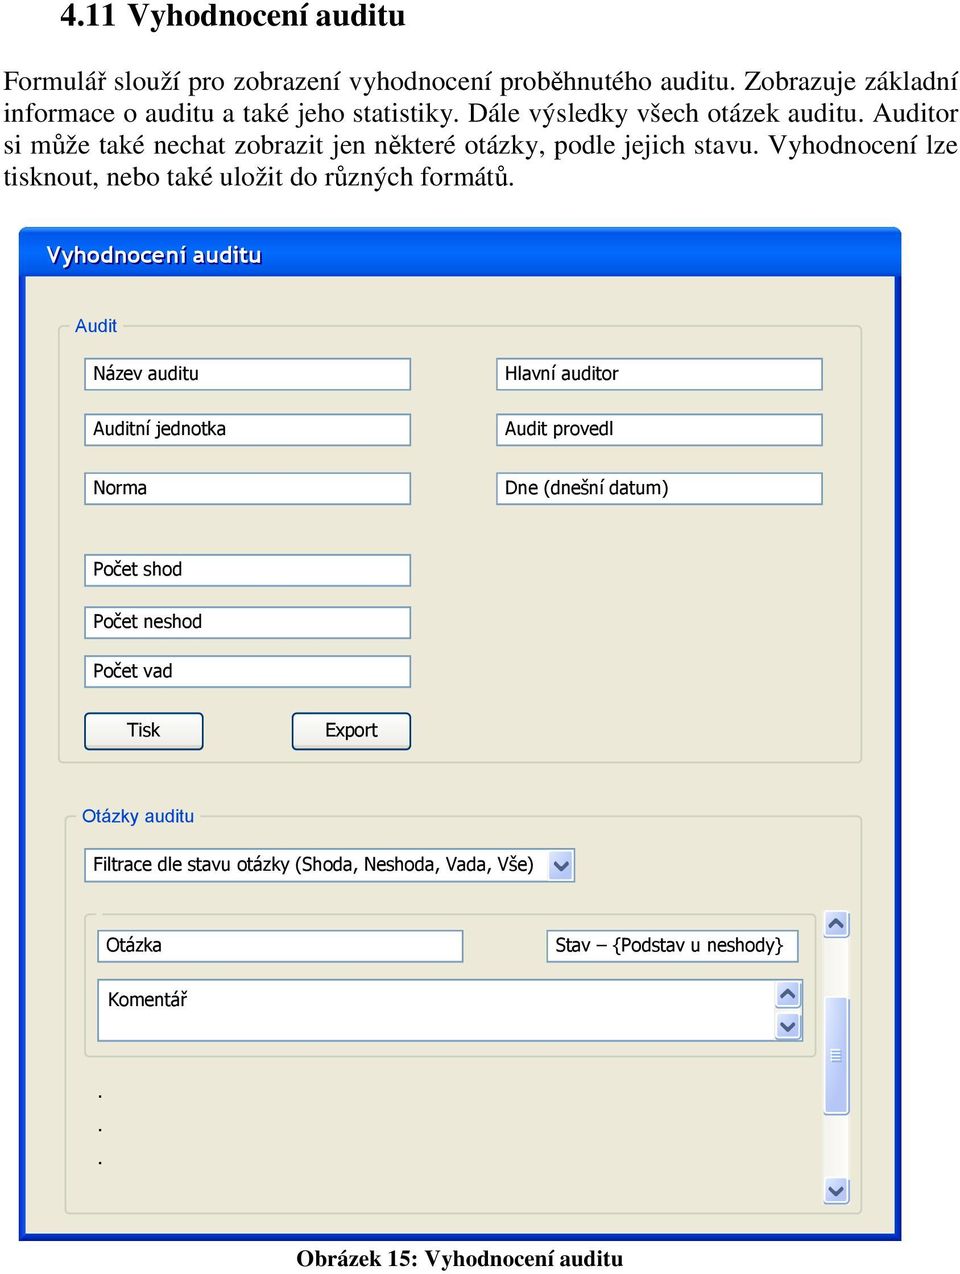Image resolution: width=960 pixels, height=1274 pixels.
Task: Click the Hlavní auditor field
Action: (659, 374)
